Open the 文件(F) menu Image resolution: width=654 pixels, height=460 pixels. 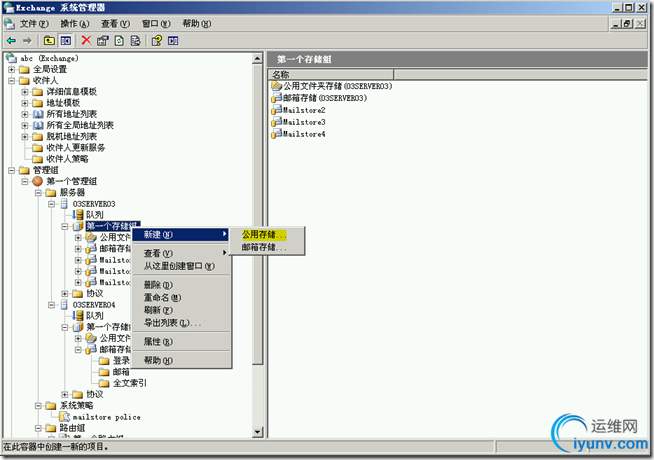34,24
